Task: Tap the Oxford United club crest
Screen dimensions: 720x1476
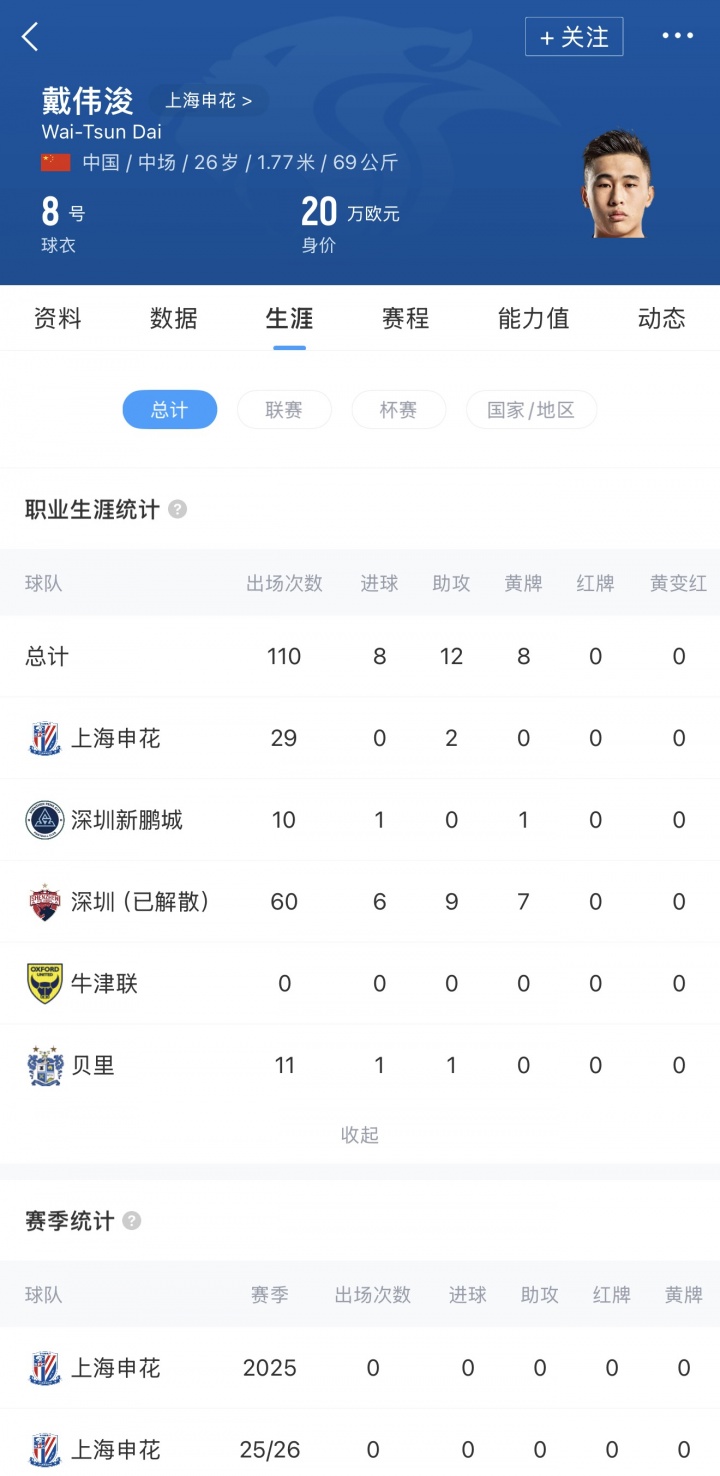Action: click(45, 984)
